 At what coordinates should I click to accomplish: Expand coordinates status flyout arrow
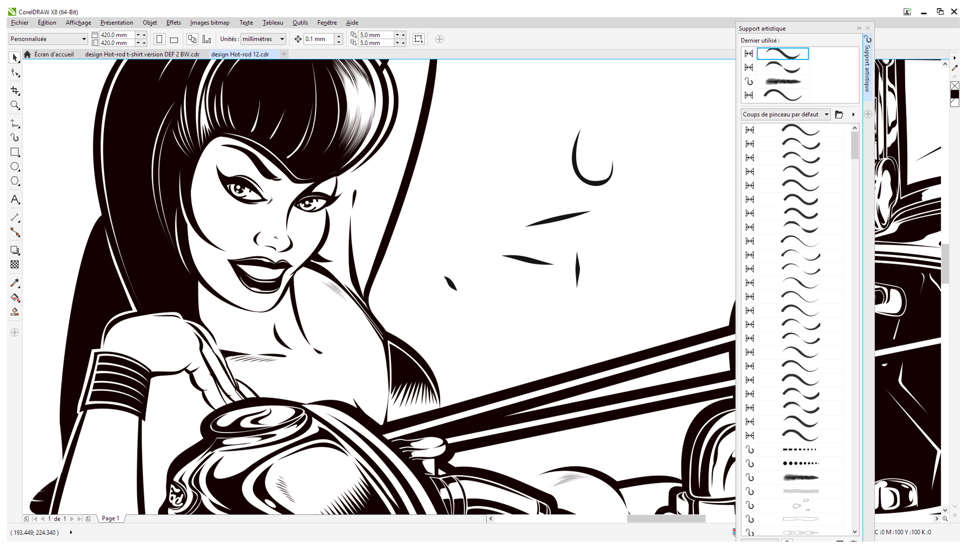[70, 532]
